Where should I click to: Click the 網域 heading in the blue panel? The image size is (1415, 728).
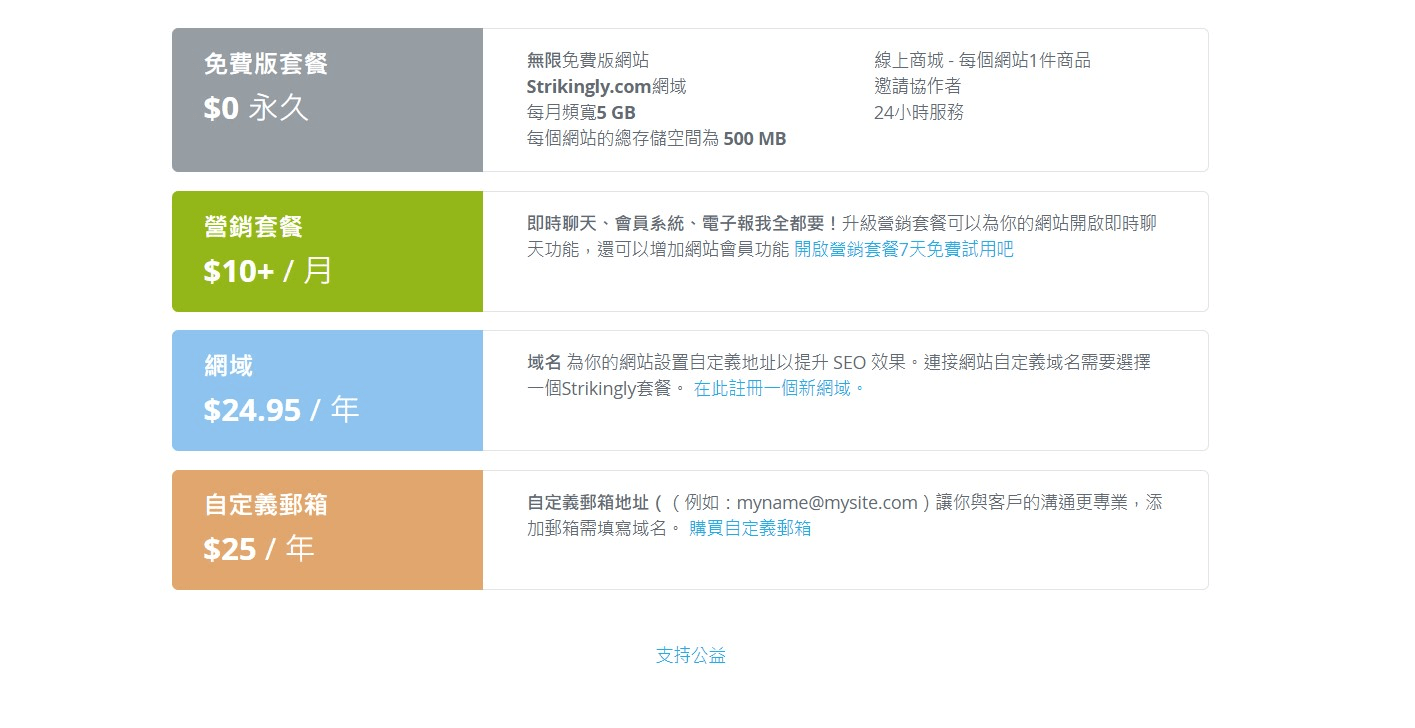(228, 366)
